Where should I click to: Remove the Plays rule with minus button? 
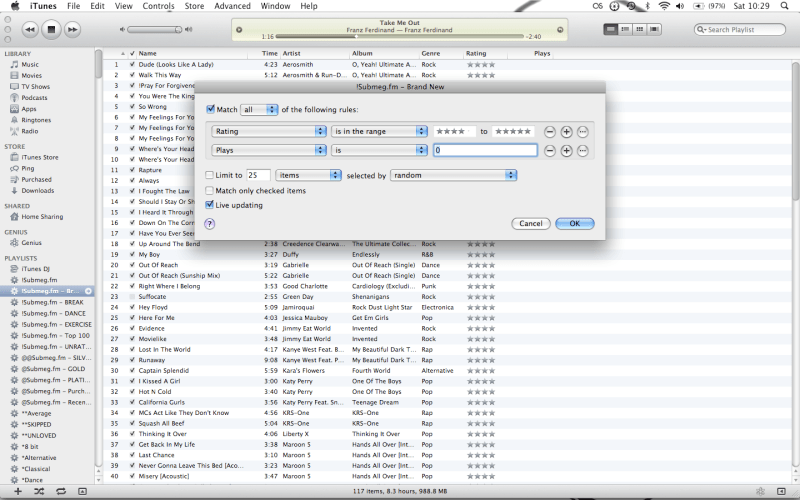(550, 151)
